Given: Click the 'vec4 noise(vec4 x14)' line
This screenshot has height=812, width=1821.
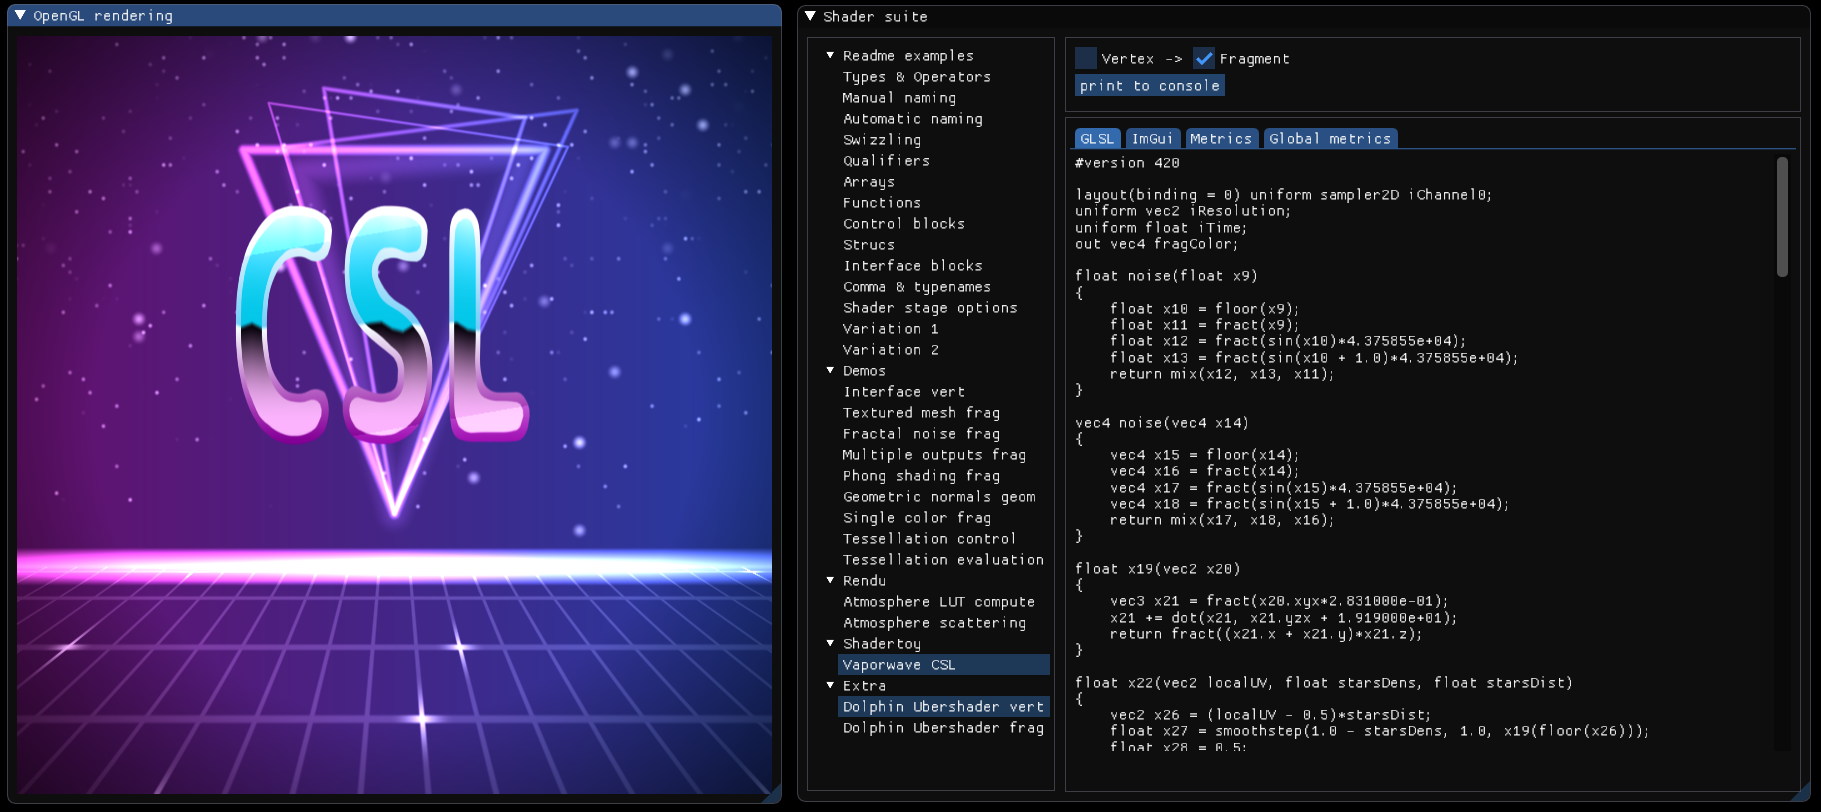Looking at the screenshot, I should click(1162, 423).
